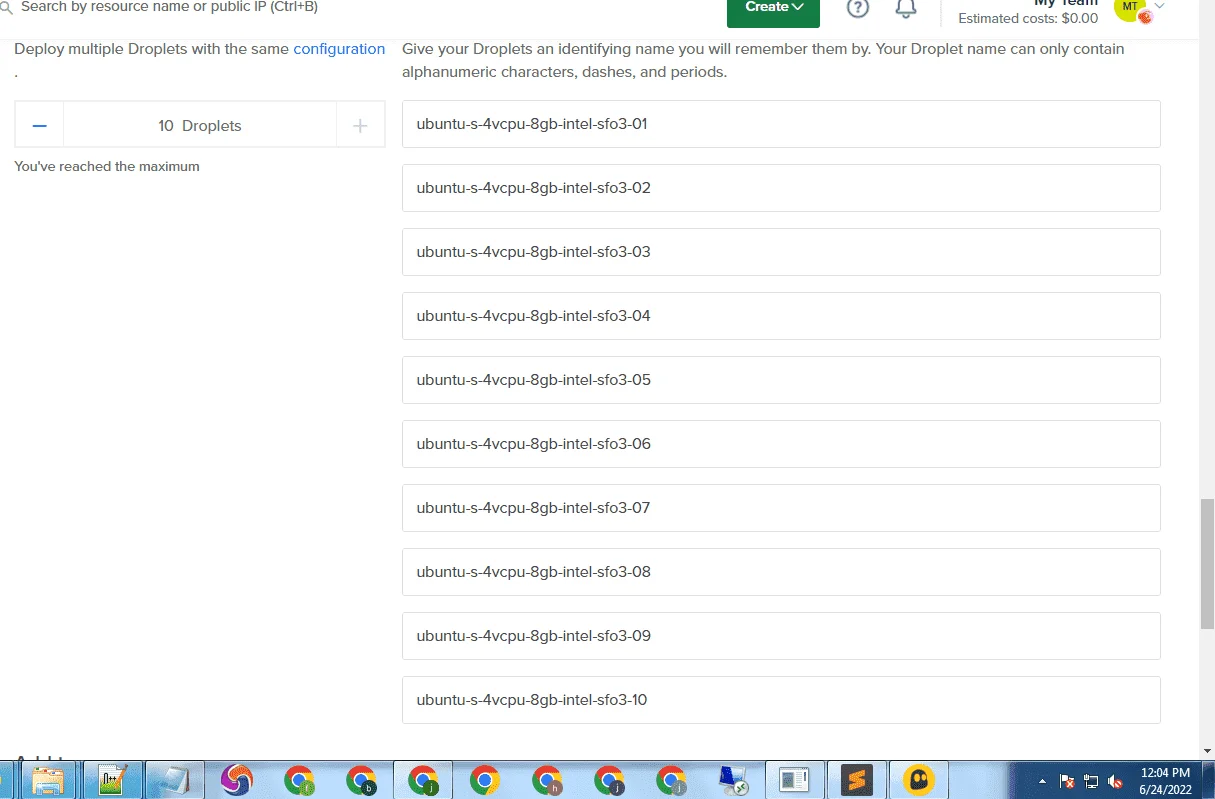Open the help question mark icon
This screenshot has width=1215, height=799.
tap(858, 8)
